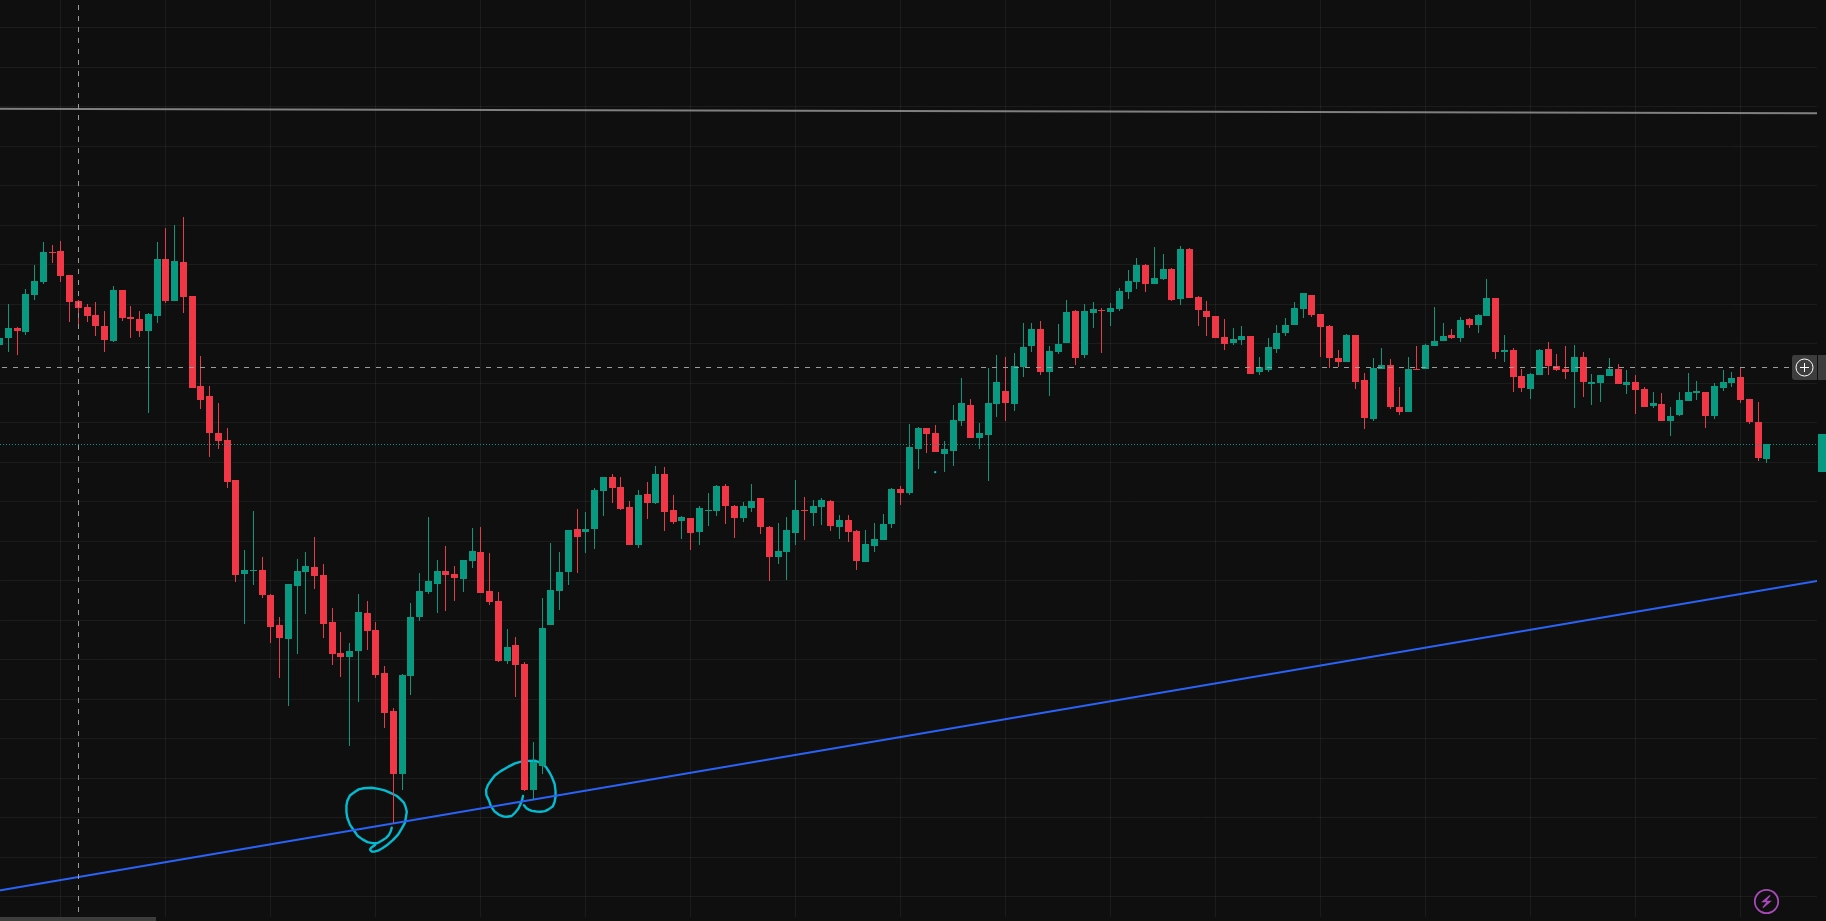Viewport: 1826px width, 921px height.
Task: Click the final red candle before the last green
Action: pos(1759,438)
